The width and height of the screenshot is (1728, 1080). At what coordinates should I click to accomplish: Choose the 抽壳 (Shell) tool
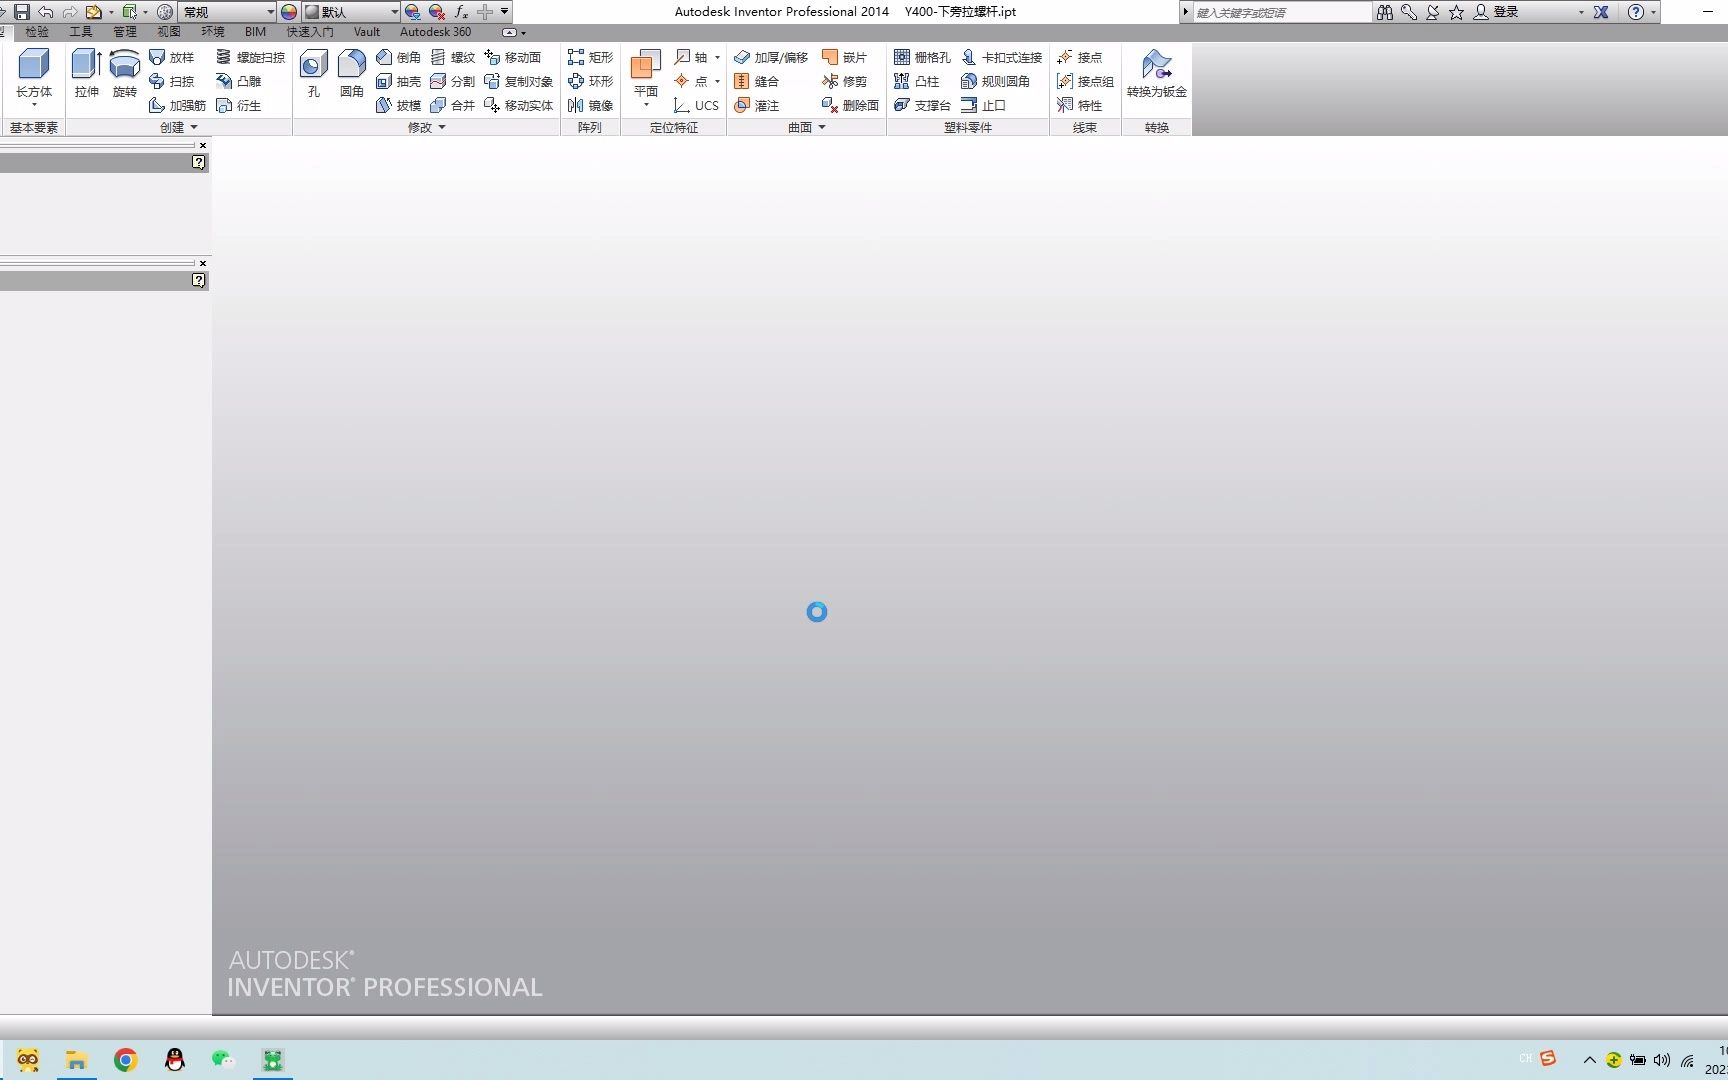[x=398, y=81]
